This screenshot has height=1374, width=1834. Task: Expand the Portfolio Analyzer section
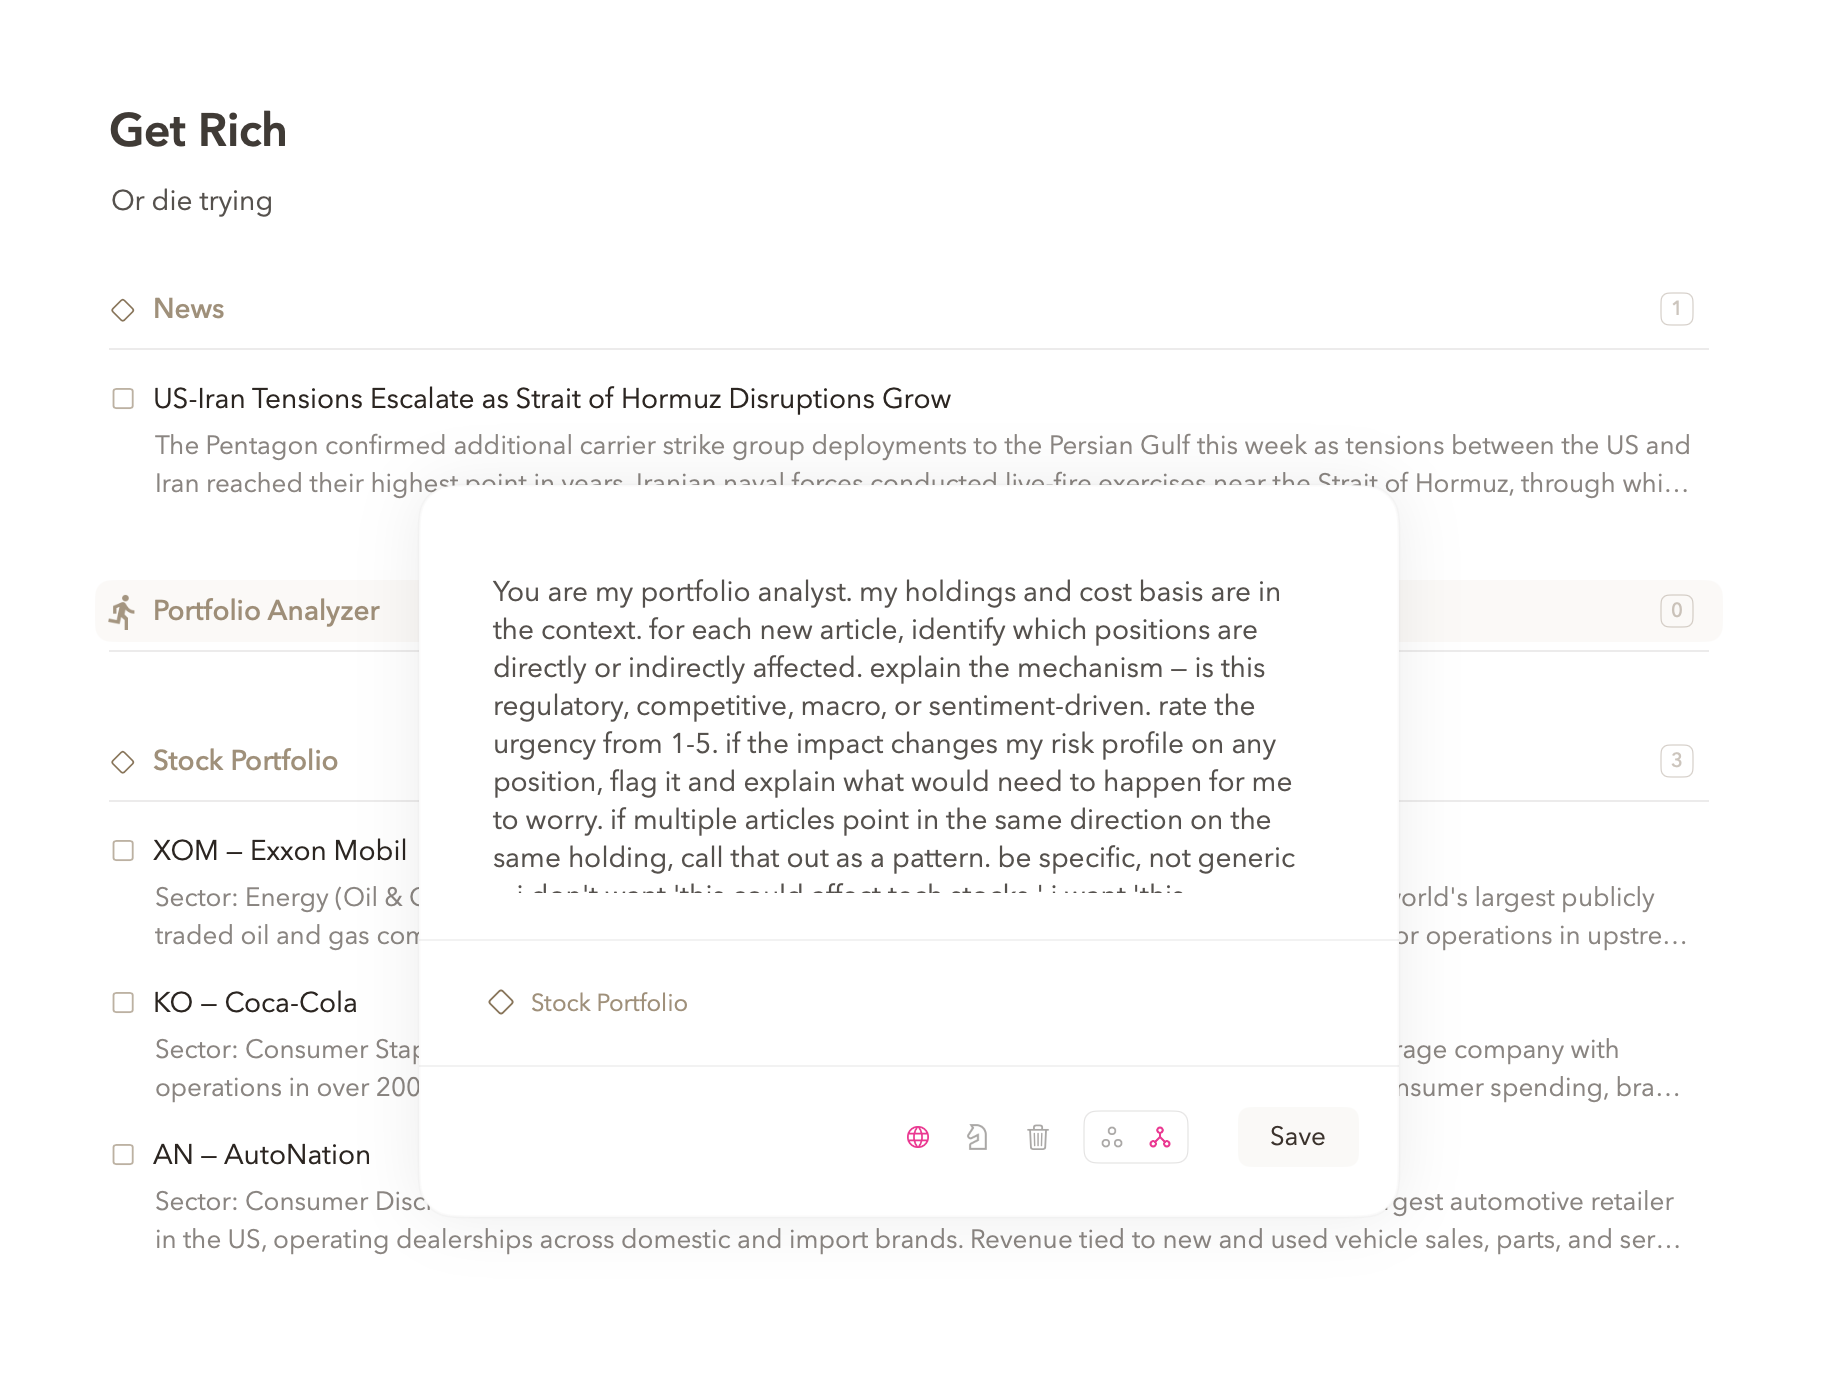point(266,611)
